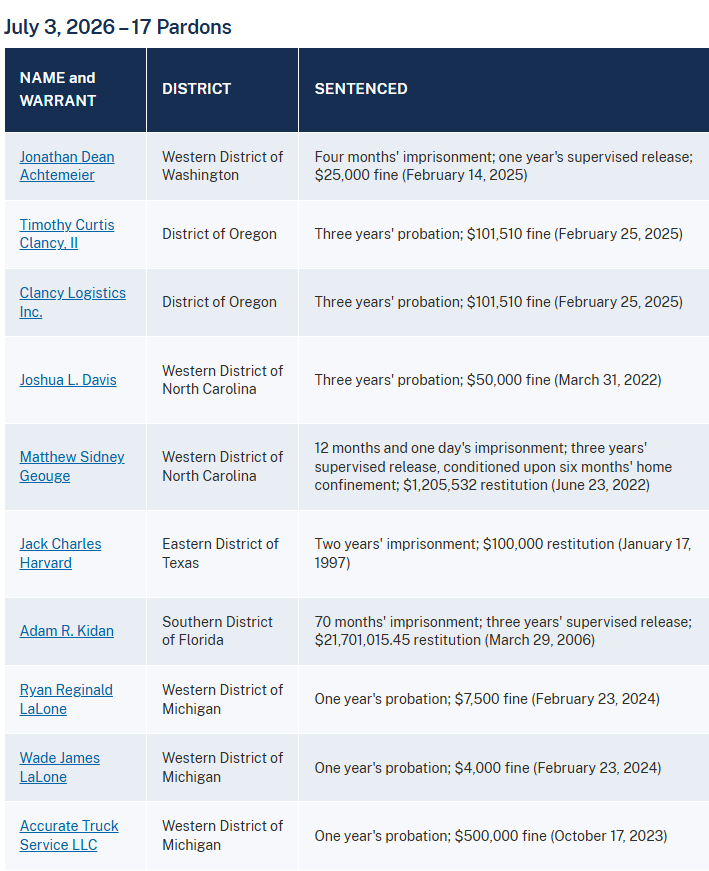Click 'Eastern District of Texas' cell
The width and height of the screenshot is (709, 871).
point(220,553)
